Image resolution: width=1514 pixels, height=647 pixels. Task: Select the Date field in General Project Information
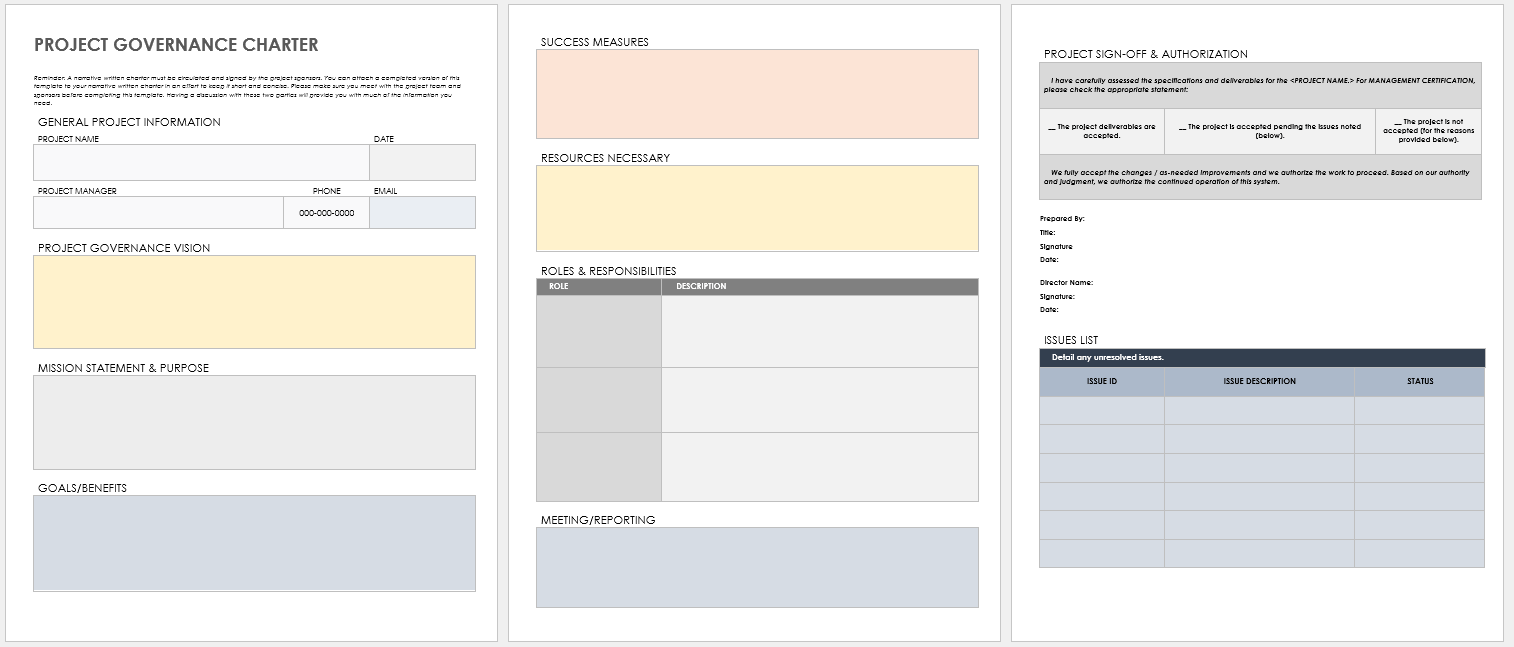422,162
